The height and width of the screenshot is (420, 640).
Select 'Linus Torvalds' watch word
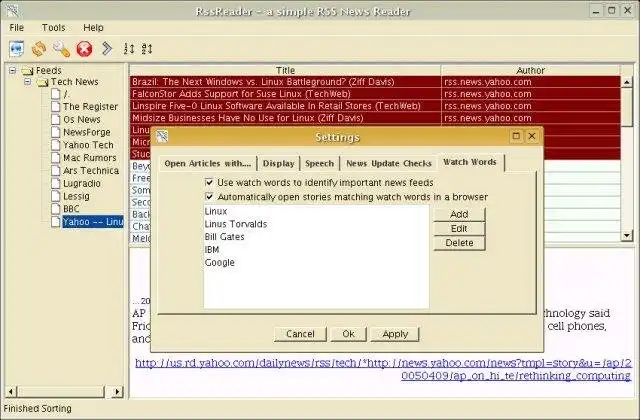click(x=316, y=224)
